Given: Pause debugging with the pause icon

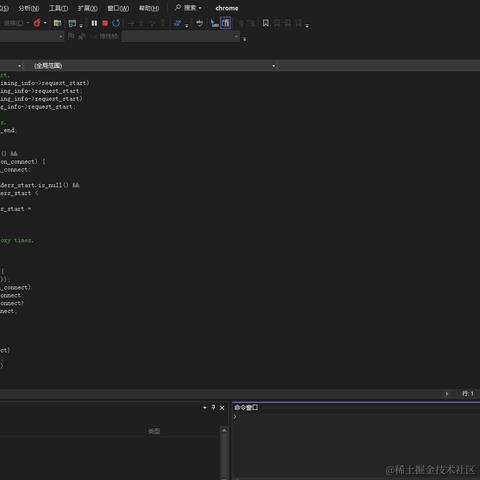Looking at the screenshot, I should 94,23.
